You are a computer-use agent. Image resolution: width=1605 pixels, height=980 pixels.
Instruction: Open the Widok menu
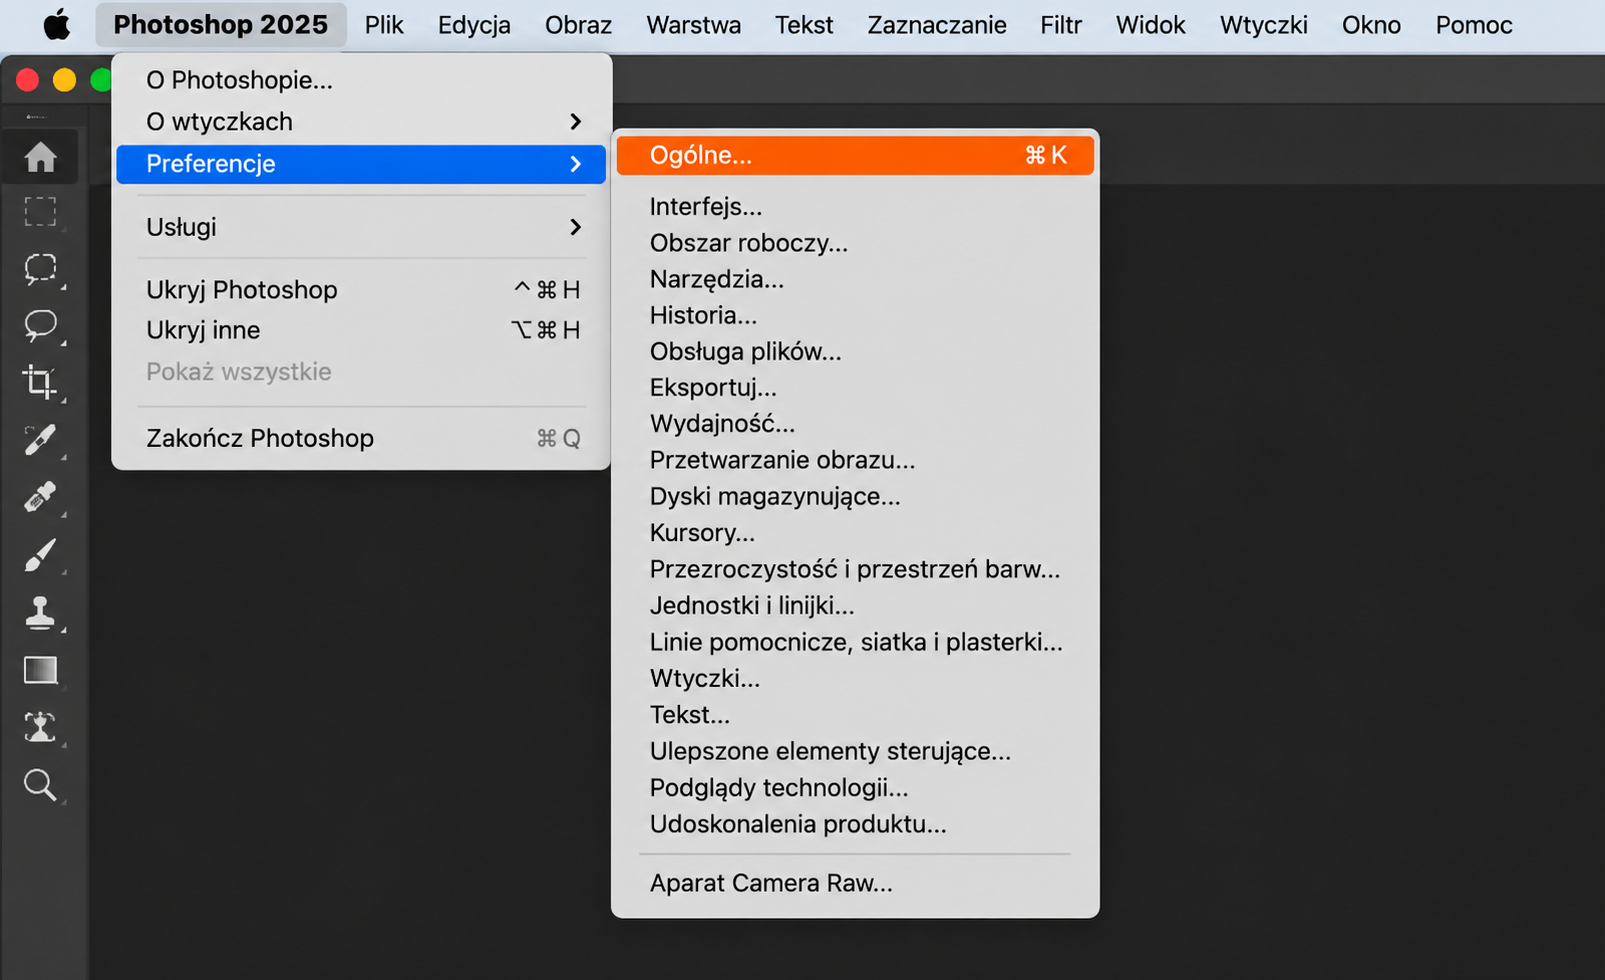tap(1151, 25)
